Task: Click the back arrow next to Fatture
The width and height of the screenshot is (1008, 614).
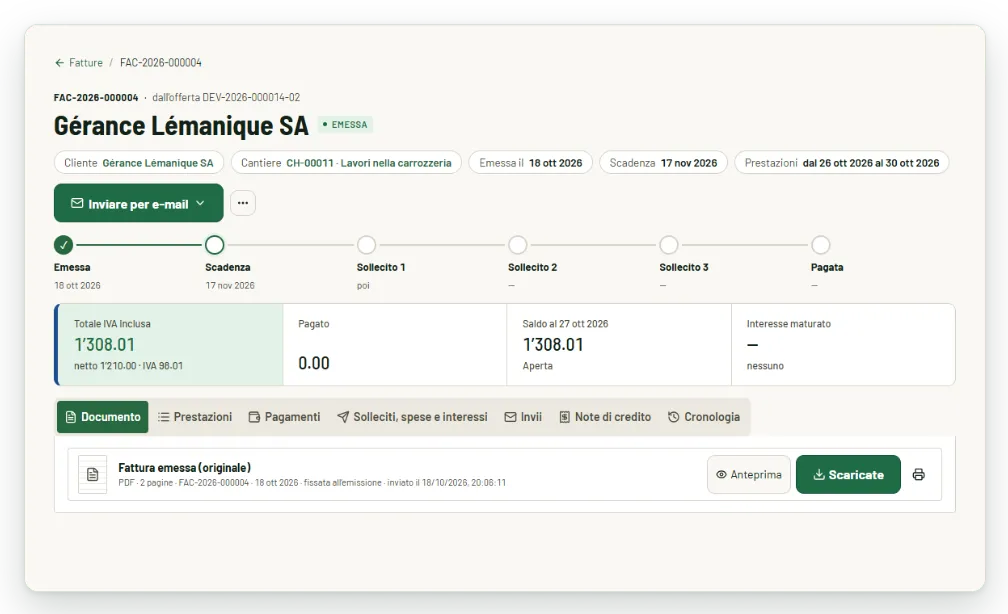Action: pos(60,63)
